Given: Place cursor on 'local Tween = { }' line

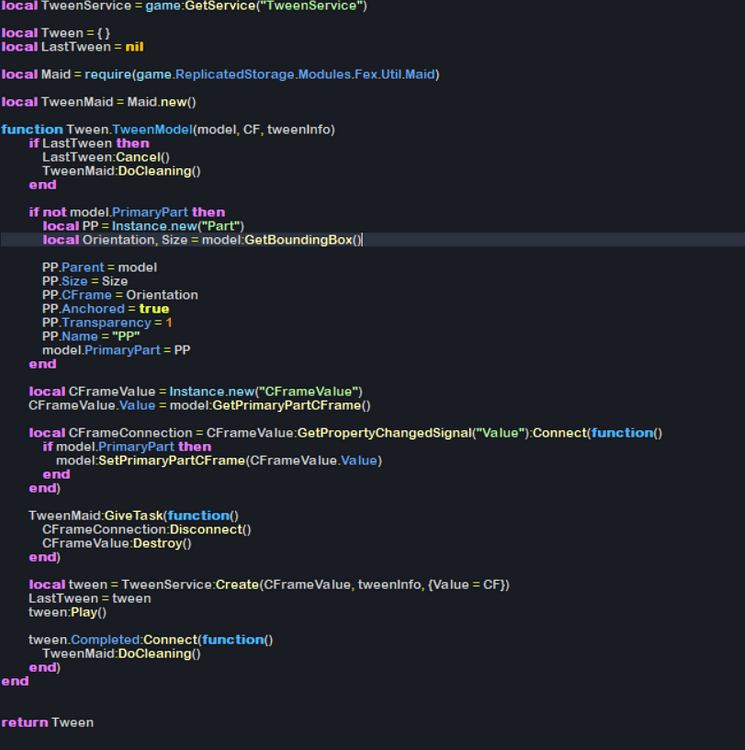Looking at the screenshot, I should tap(56, 33).
